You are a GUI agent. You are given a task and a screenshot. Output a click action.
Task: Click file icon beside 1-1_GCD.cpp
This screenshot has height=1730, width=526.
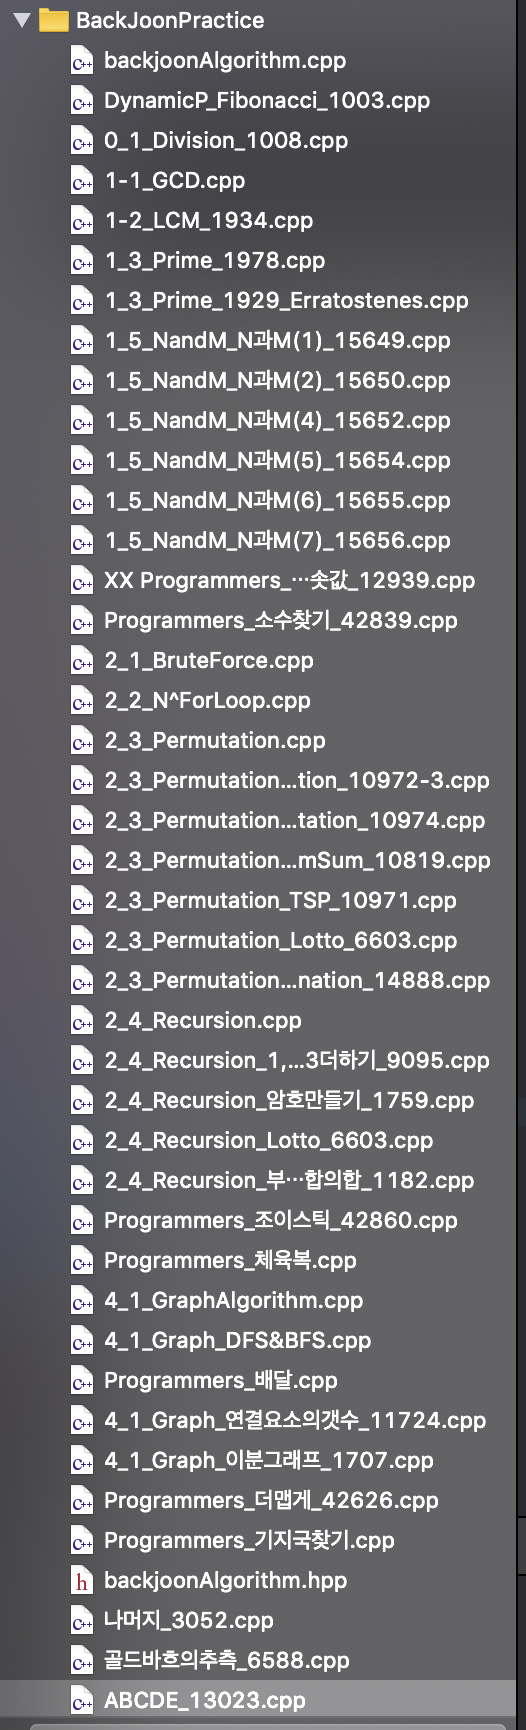click(82, 181)
